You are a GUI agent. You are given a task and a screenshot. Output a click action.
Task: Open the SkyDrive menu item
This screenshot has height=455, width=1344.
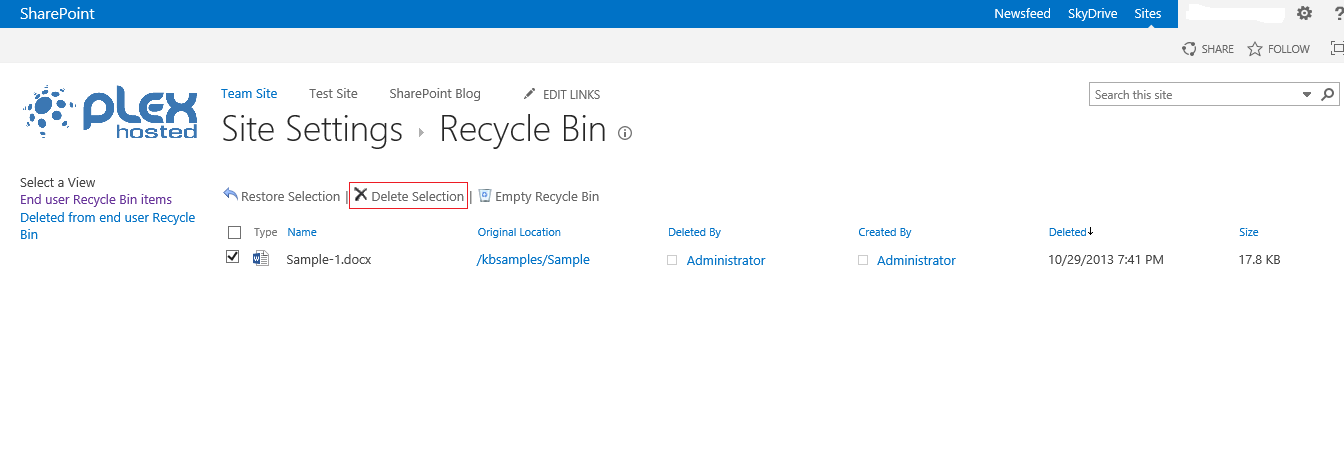[1093, 14]
